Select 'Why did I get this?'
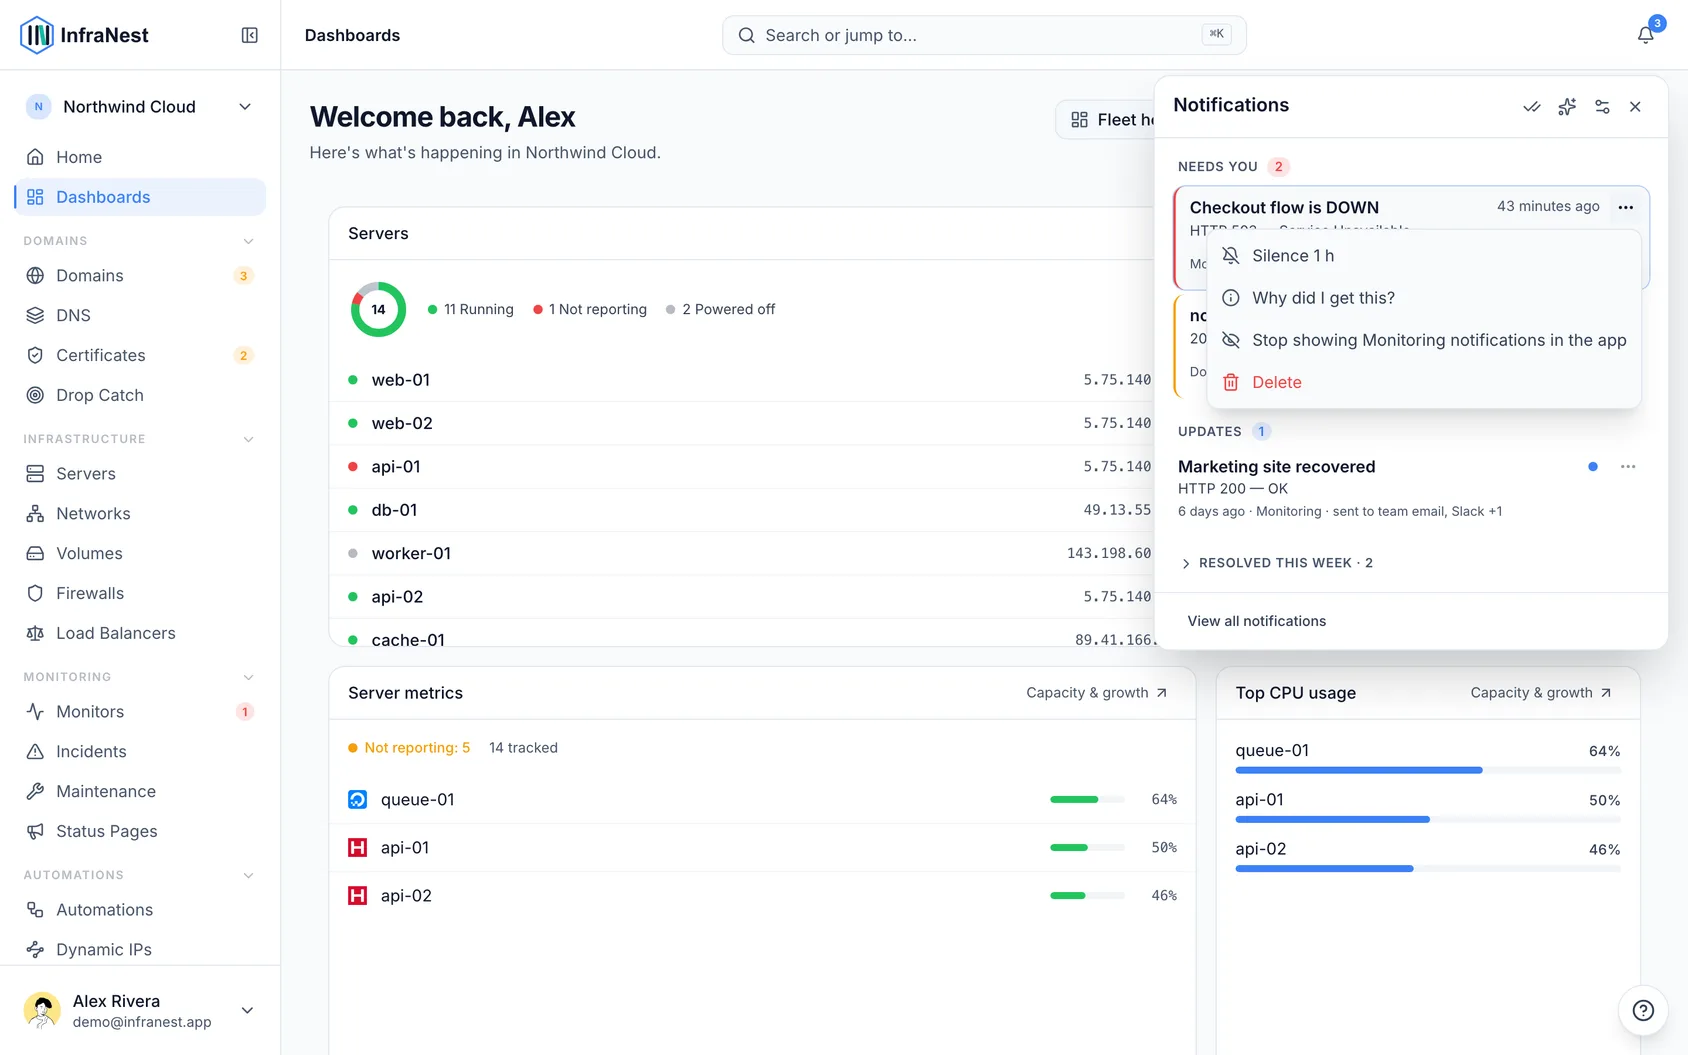1688x1055 pixels. [1424, 298]
